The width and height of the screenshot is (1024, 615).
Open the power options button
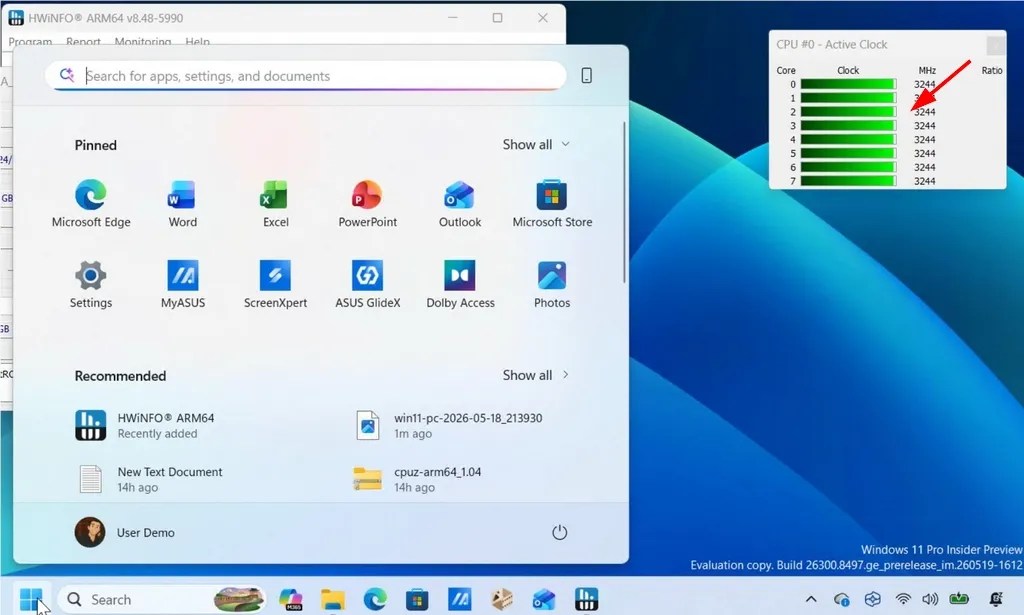(559, 532)
